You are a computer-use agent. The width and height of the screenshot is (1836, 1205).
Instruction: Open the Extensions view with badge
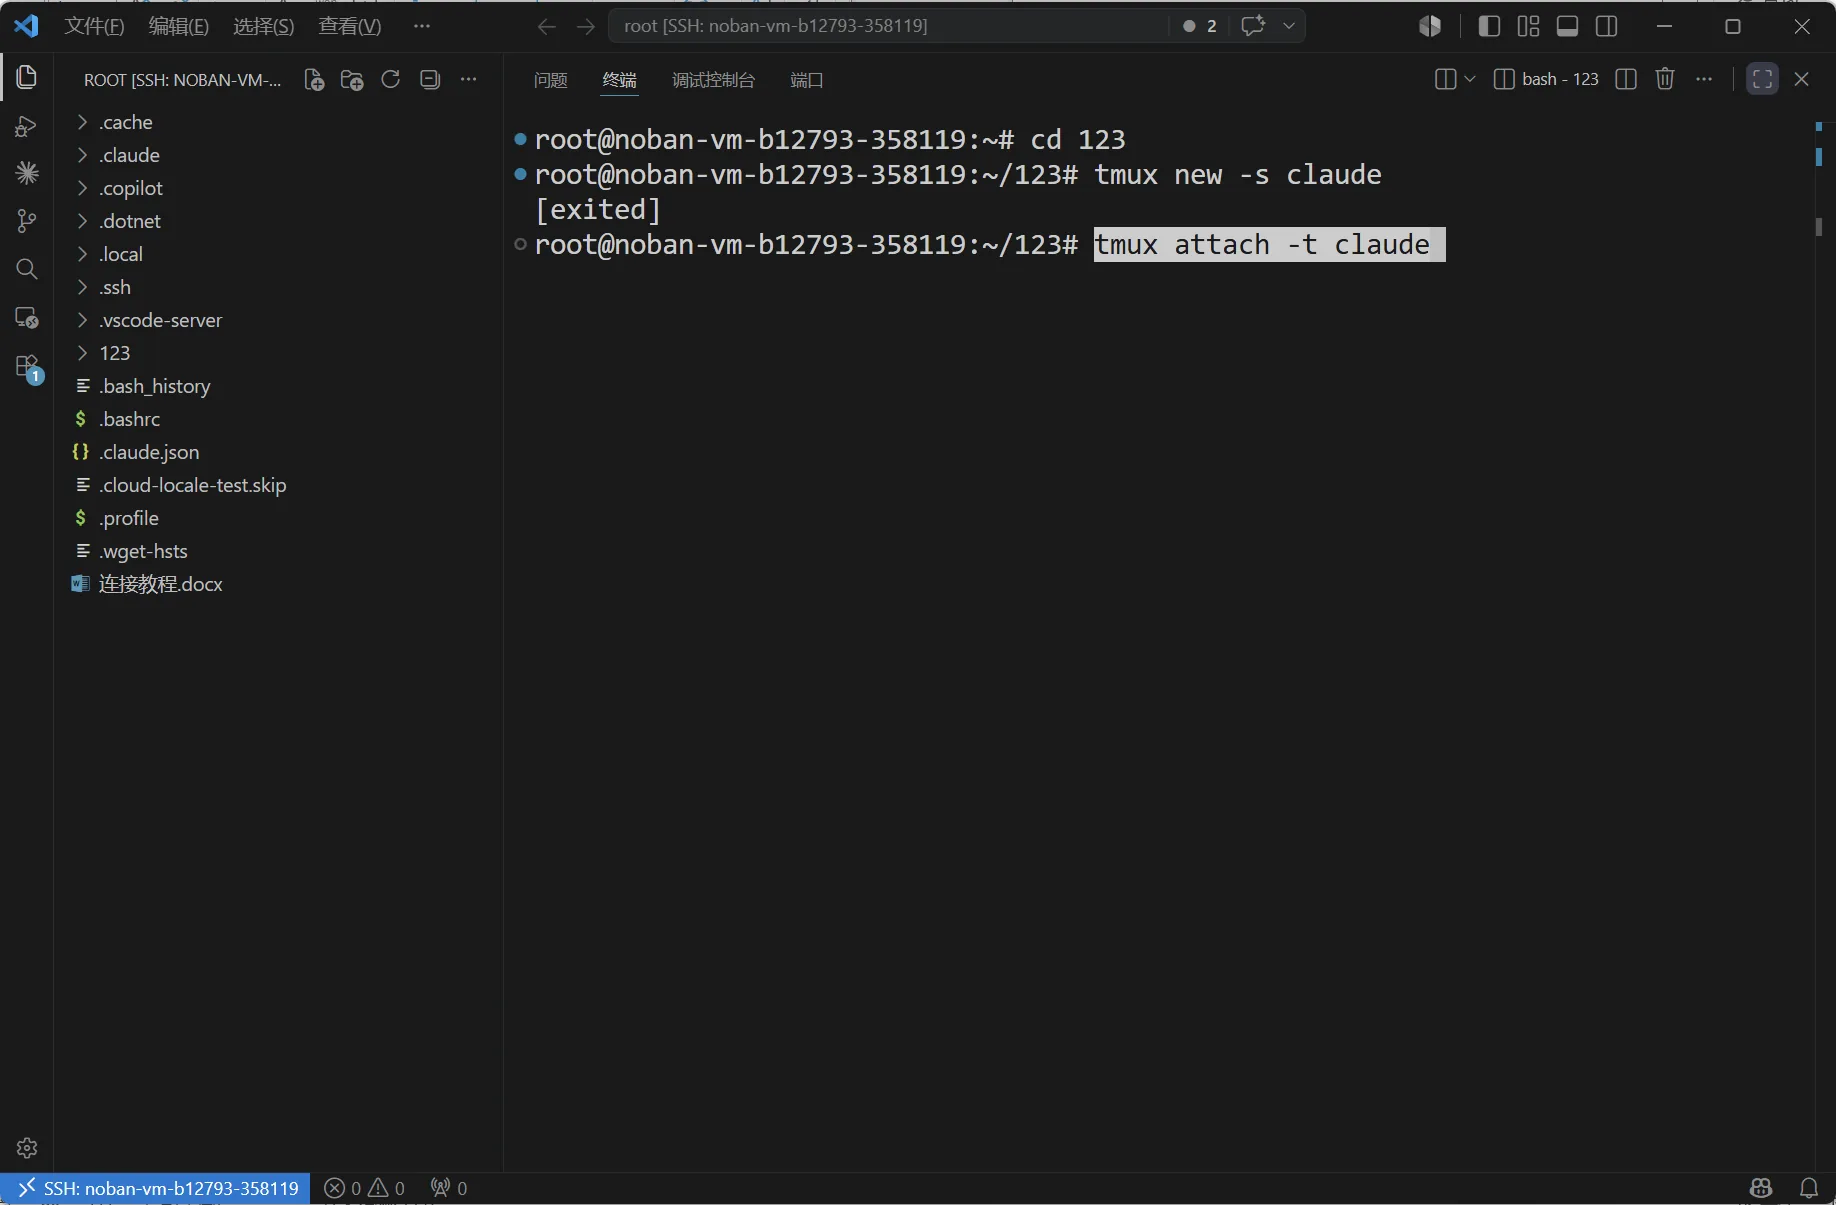pos(27,367)
